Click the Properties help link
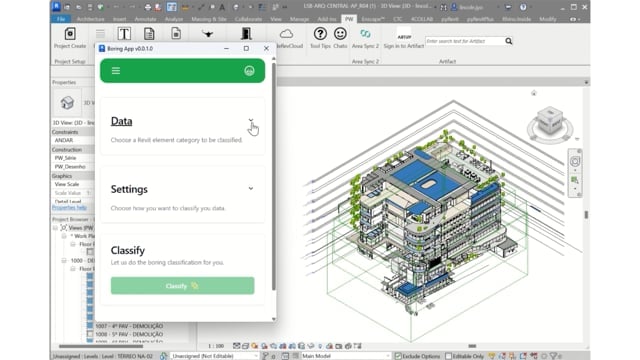The height and width of the screenshot is (360, 640). [x=69, y=208]
